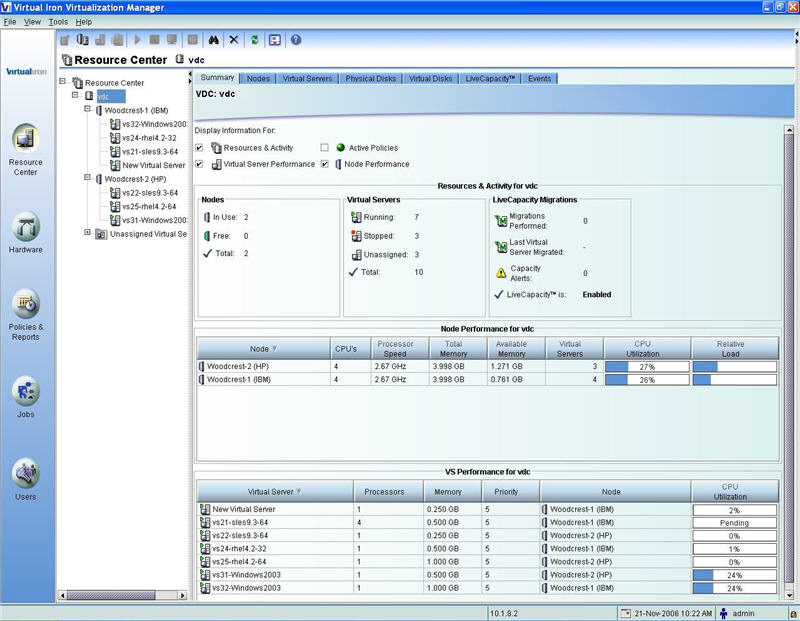Screen dimensions: 800x621
Task: Click the X delete toolbar icon
Action: tap(234, 40)
